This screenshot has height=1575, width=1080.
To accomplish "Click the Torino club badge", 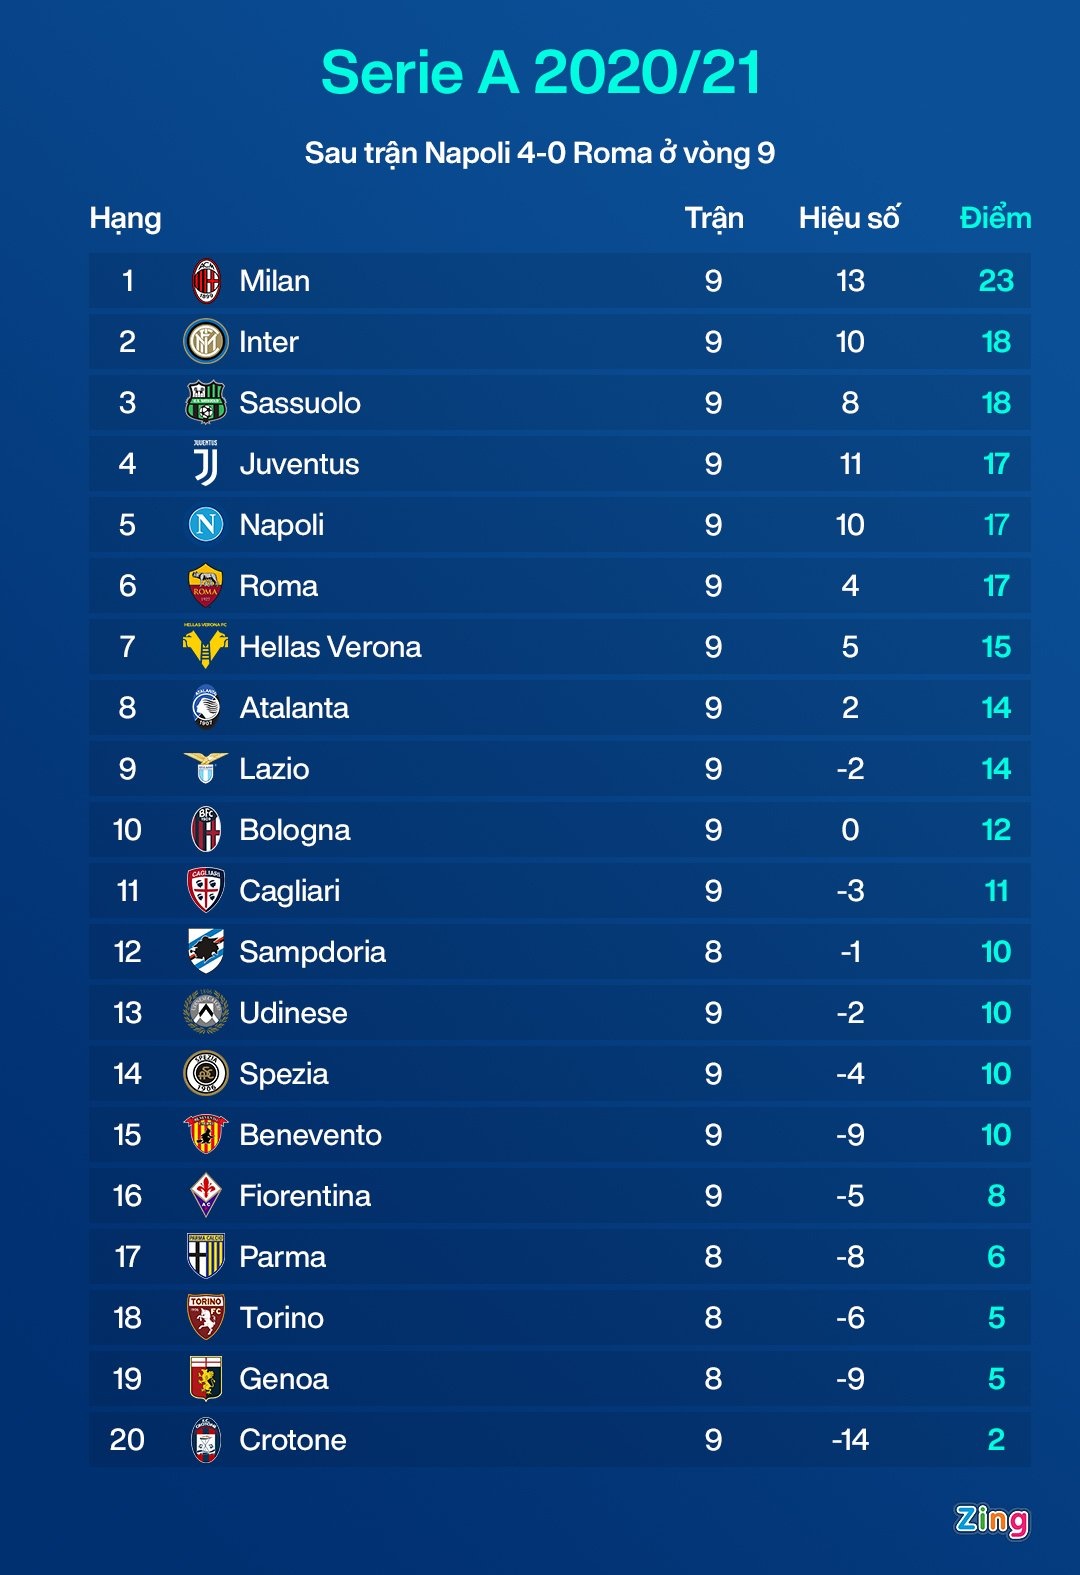I will tap(206, 1317).
